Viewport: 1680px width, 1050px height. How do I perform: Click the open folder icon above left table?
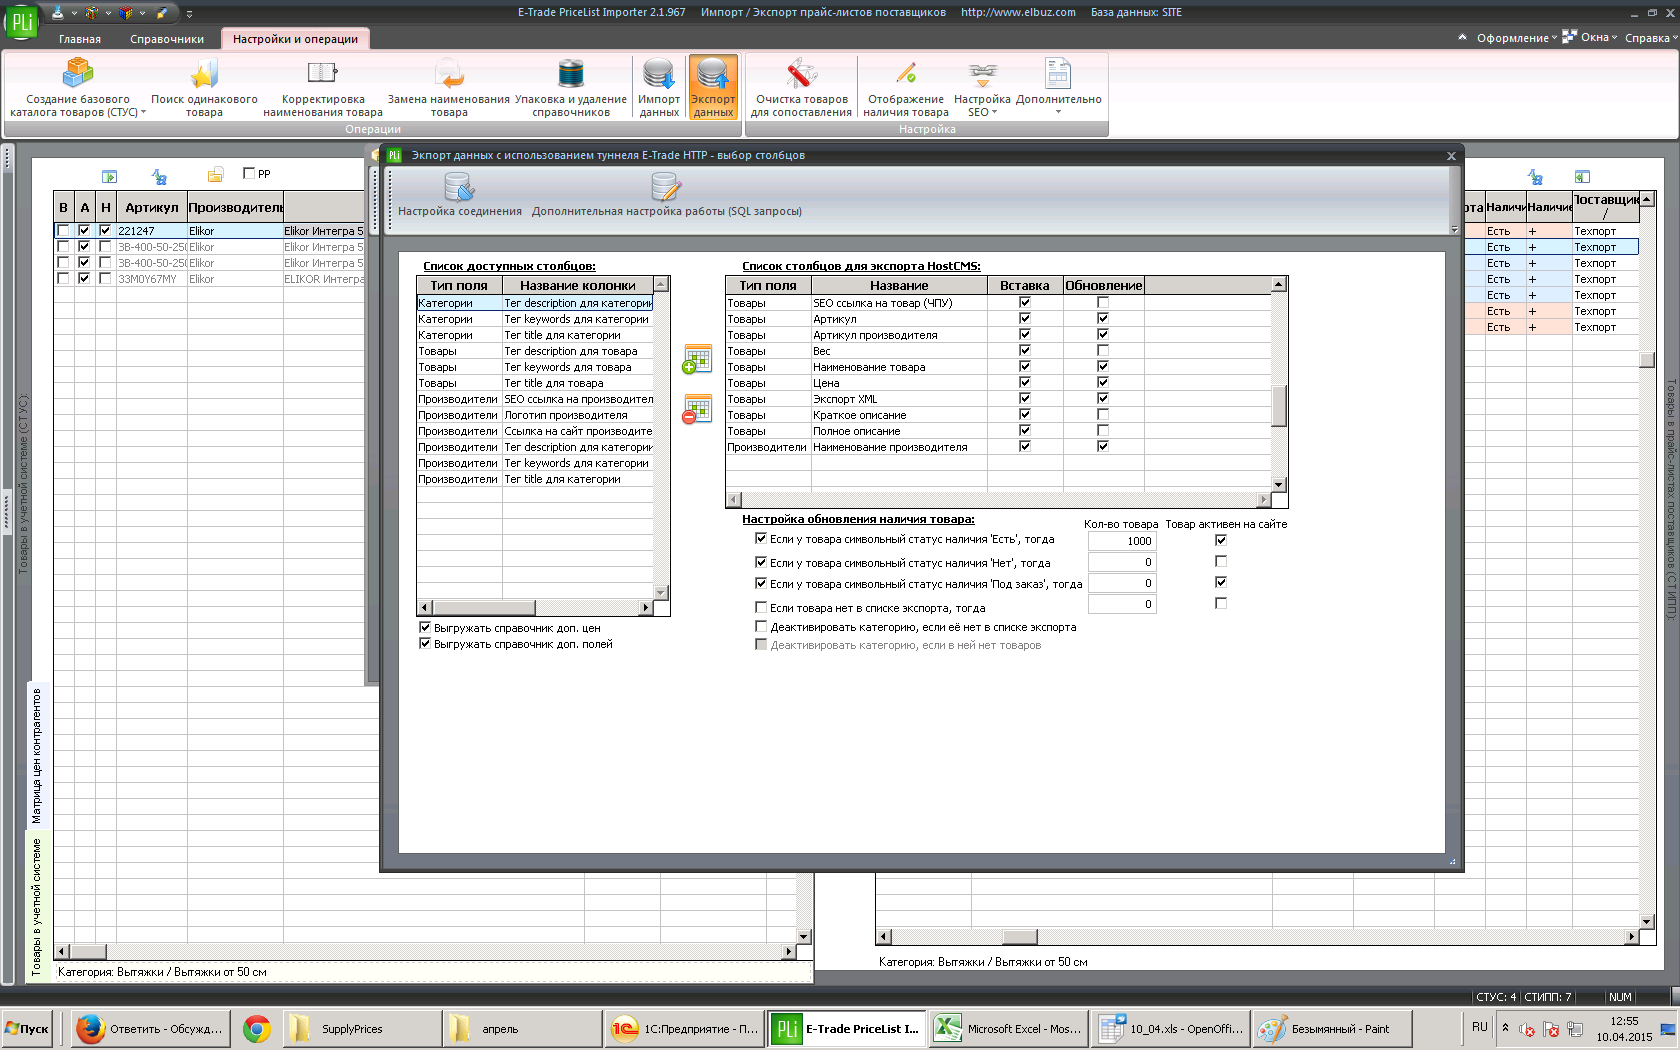(215, 176)
